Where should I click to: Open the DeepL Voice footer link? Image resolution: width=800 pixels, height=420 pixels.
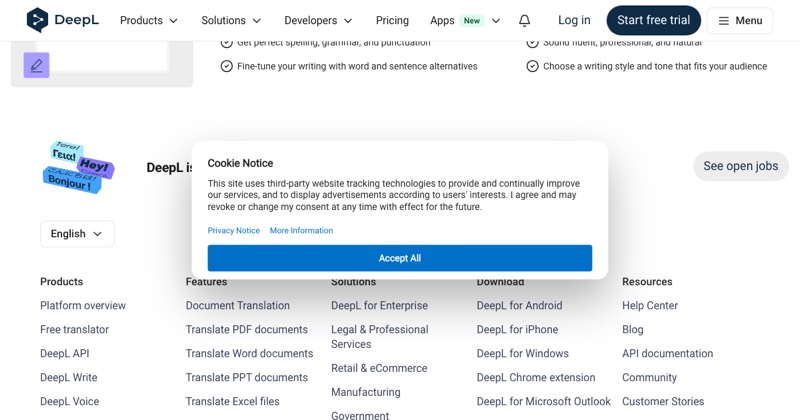point(69,402)
